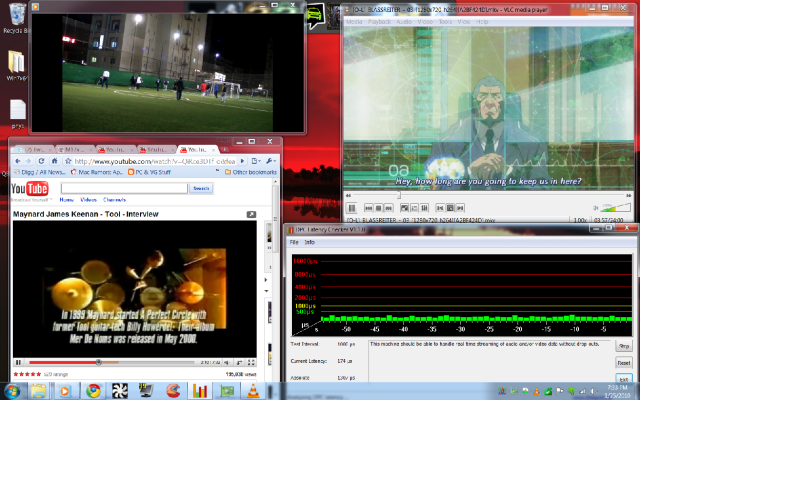Image resolution: width=800 pixels, height=500 pixels.
Task: Open the Help menu in VLC
Action: tap(482, 22)
